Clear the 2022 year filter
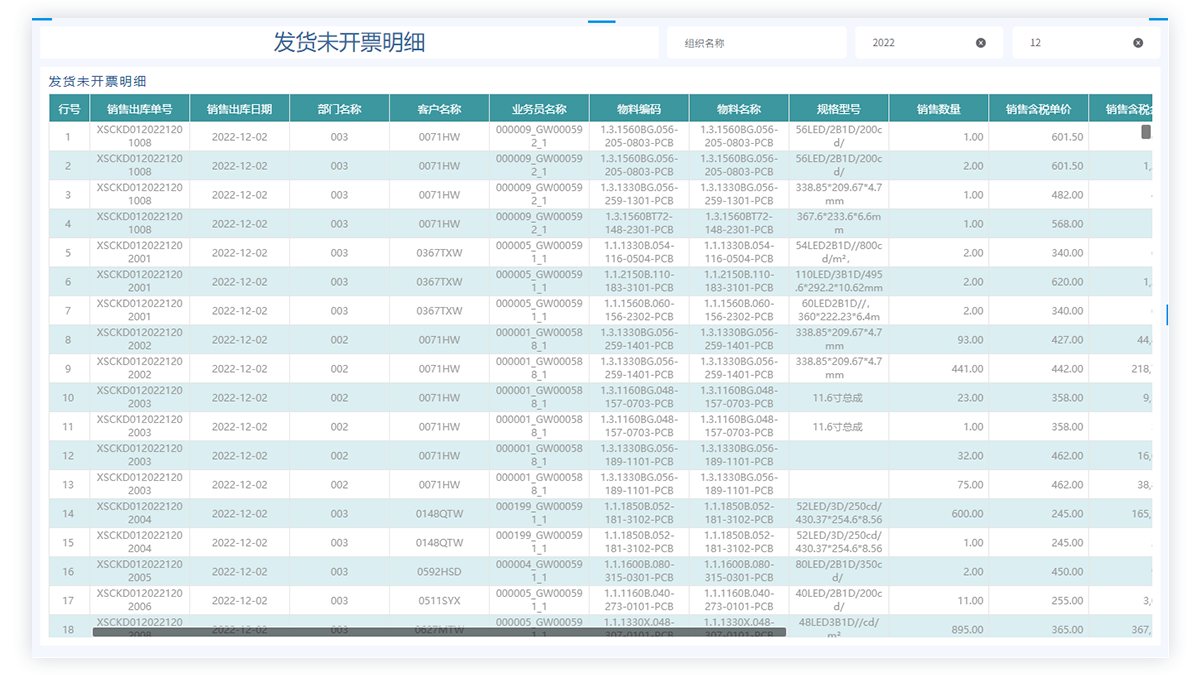Image resolution: width=1200 pixels, height=675 pixels. click(x=980, y=43)
